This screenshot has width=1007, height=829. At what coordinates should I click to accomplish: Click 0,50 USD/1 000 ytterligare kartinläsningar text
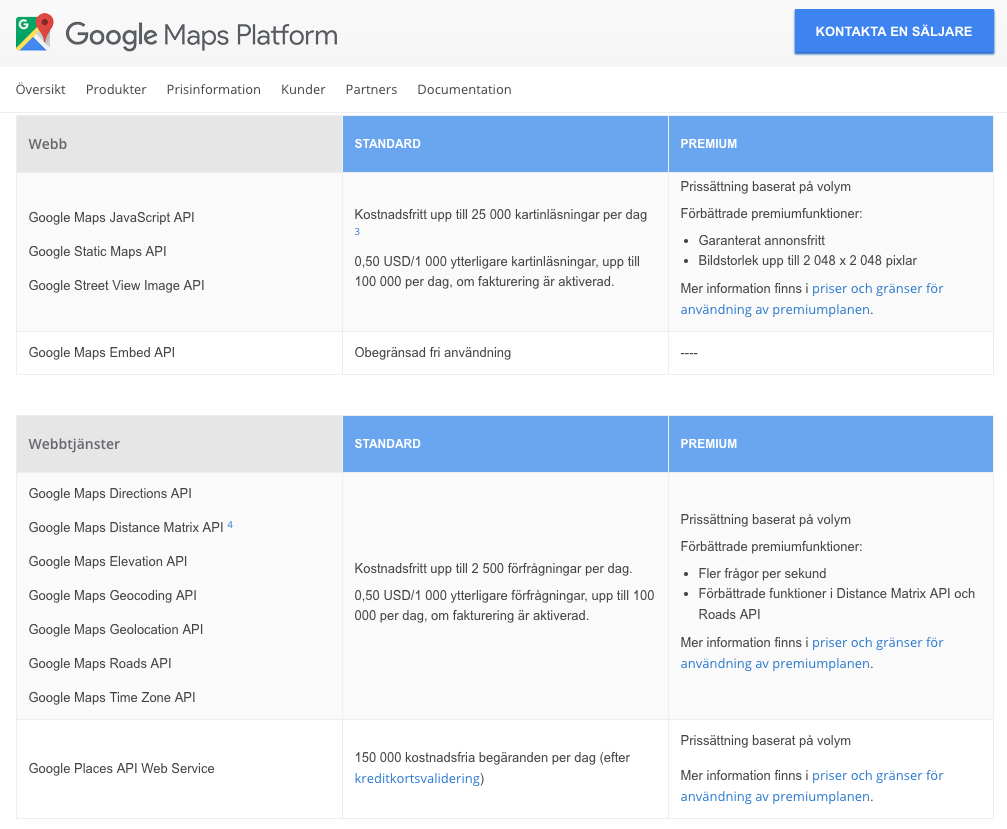[498, 272]
